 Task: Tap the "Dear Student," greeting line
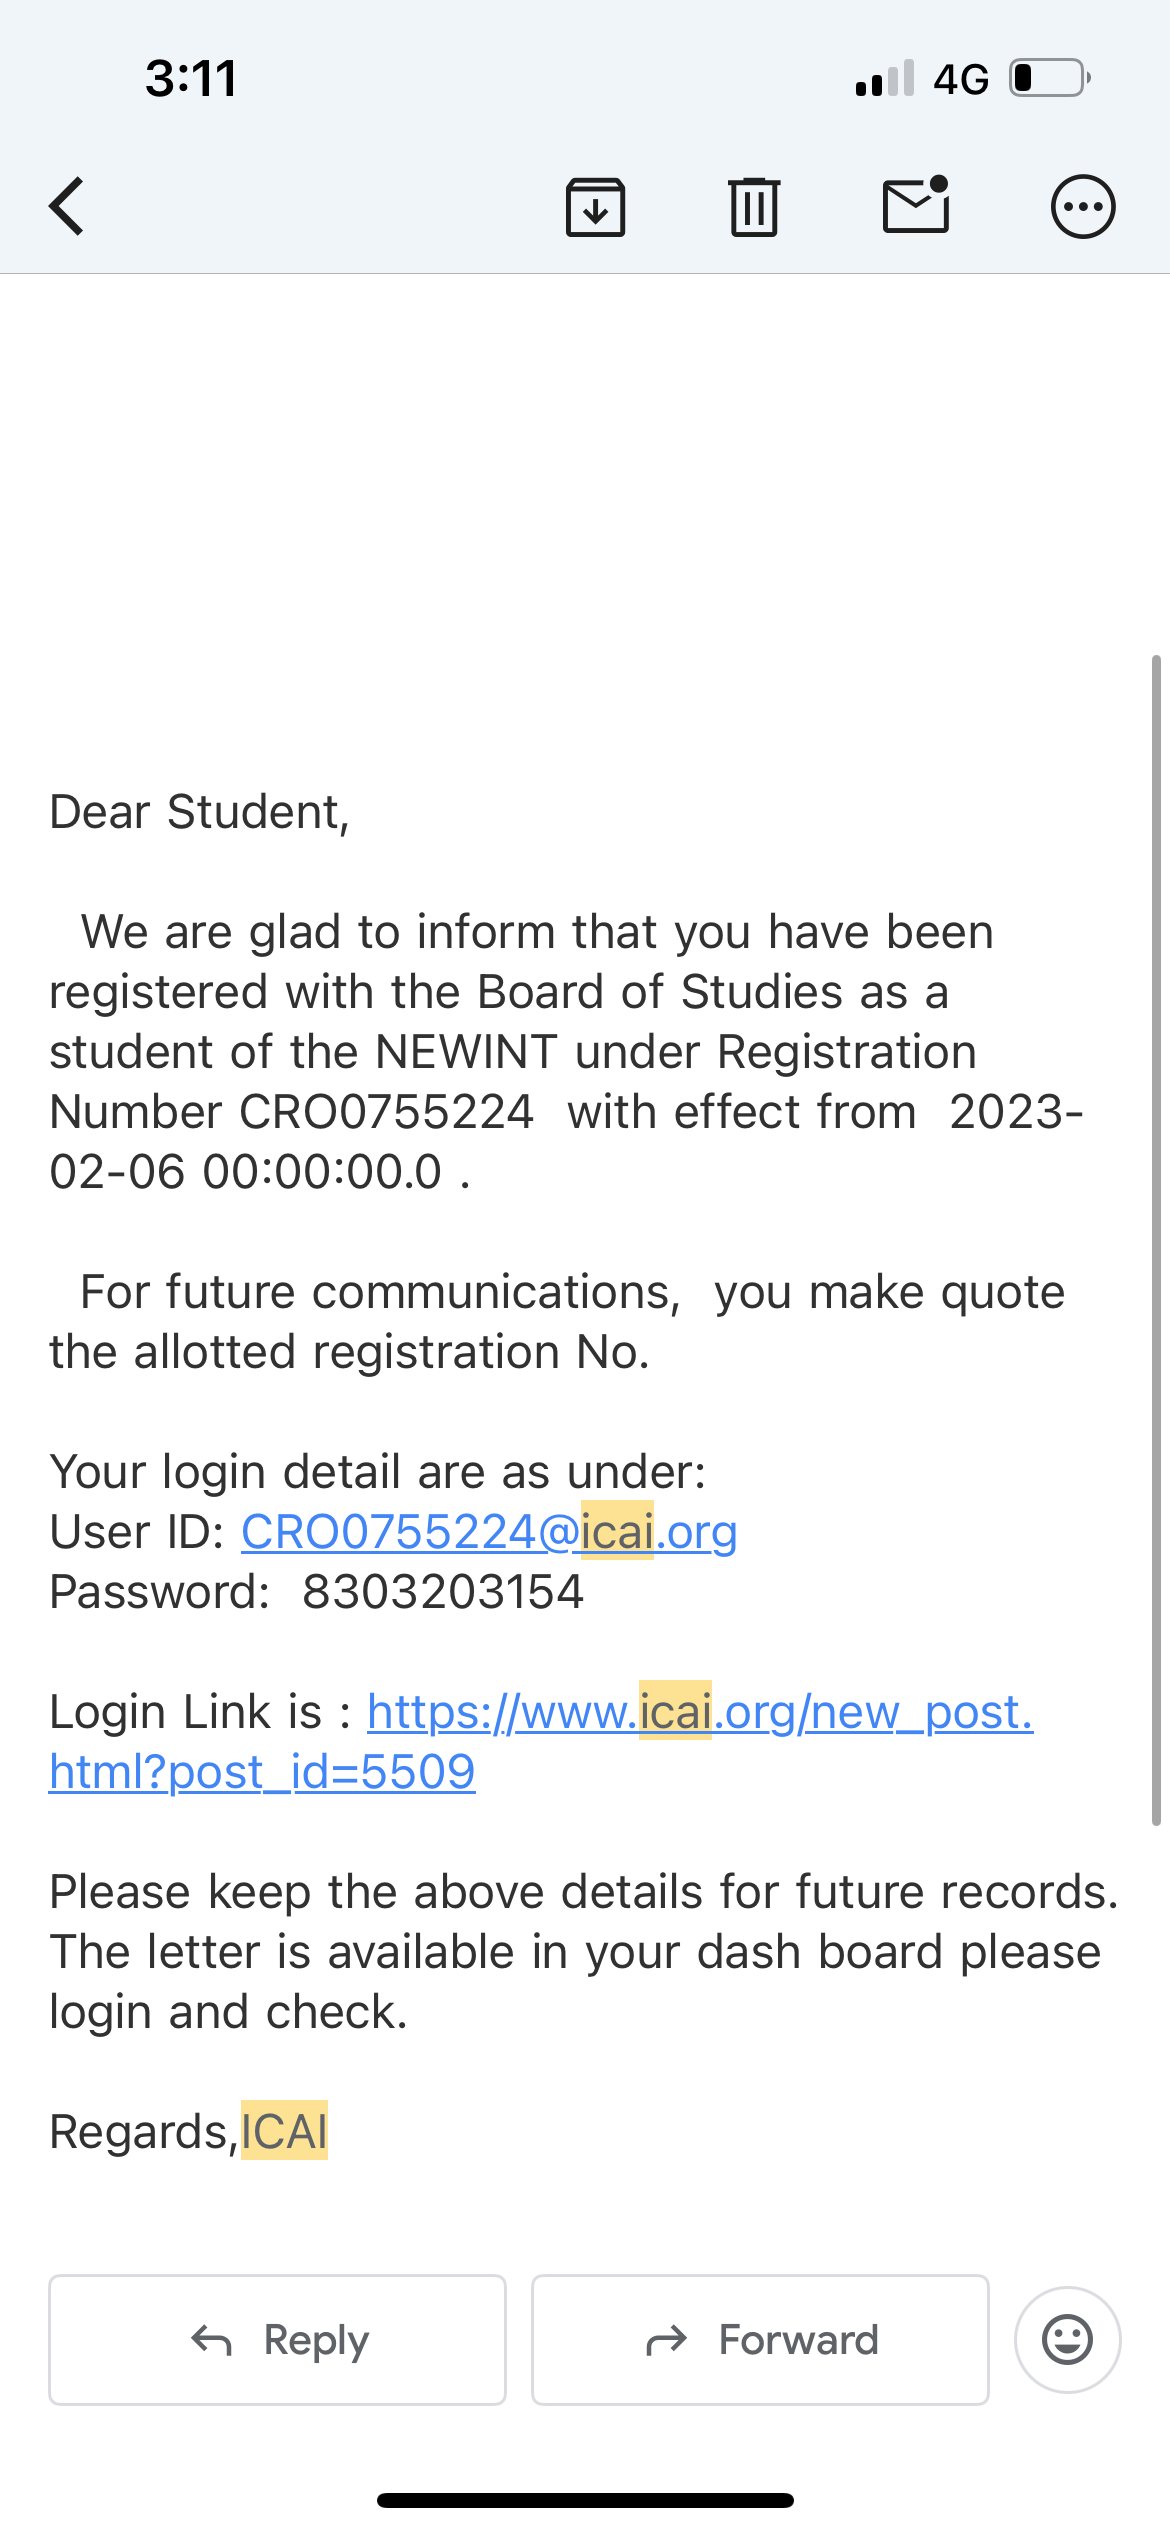200,812
